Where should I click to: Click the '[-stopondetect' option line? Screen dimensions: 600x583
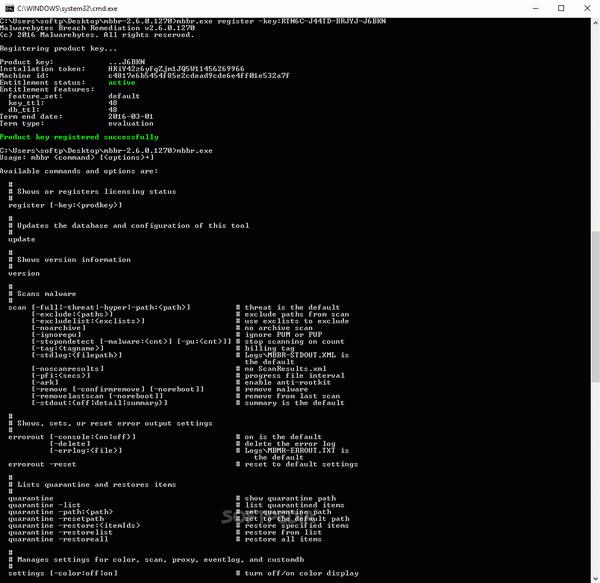pos(131,342)
